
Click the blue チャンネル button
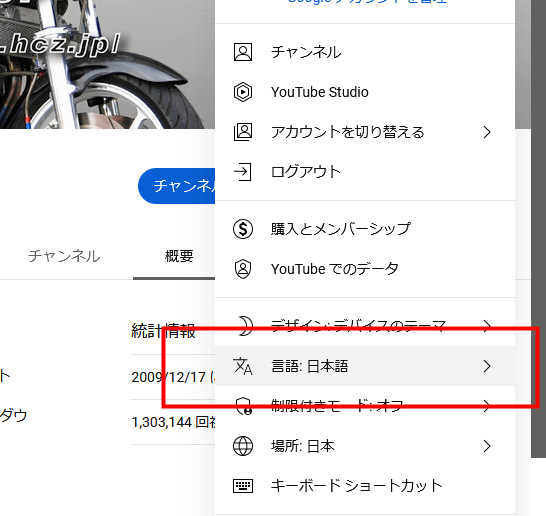[x=177, y=186]
